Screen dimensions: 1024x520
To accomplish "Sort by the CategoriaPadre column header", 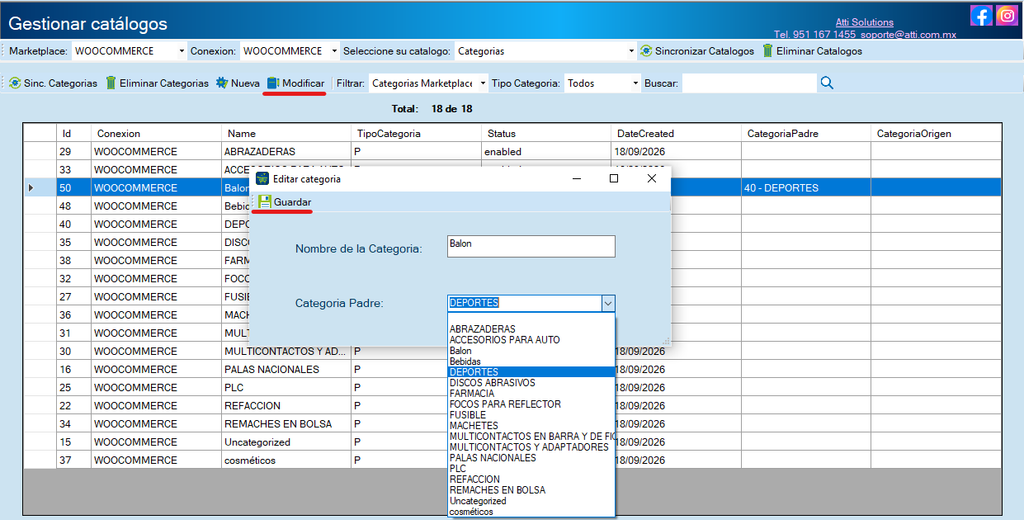I will click(806, 133).
